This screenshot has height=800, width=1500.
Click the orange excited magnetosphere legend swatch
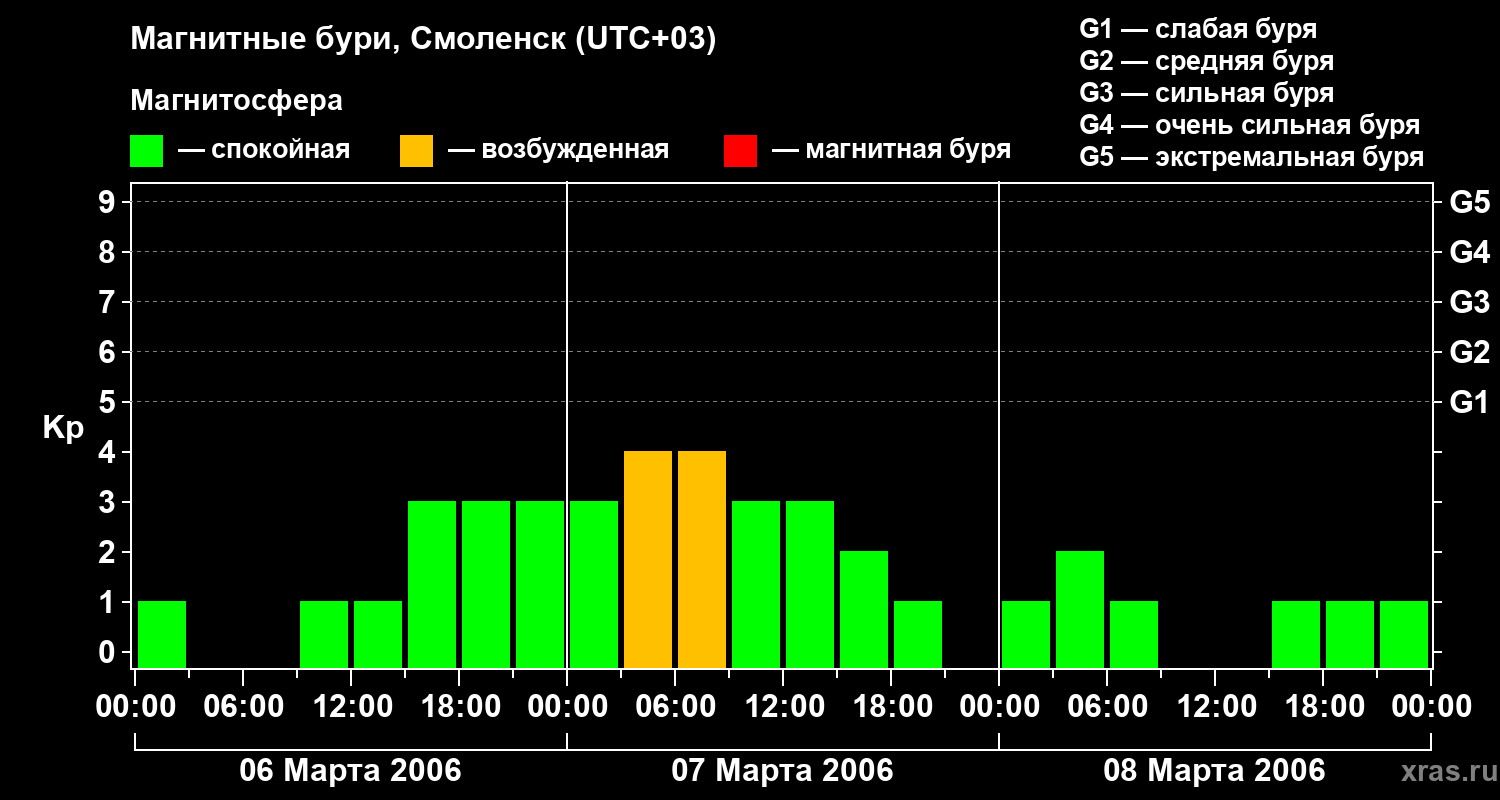[416, 150]
